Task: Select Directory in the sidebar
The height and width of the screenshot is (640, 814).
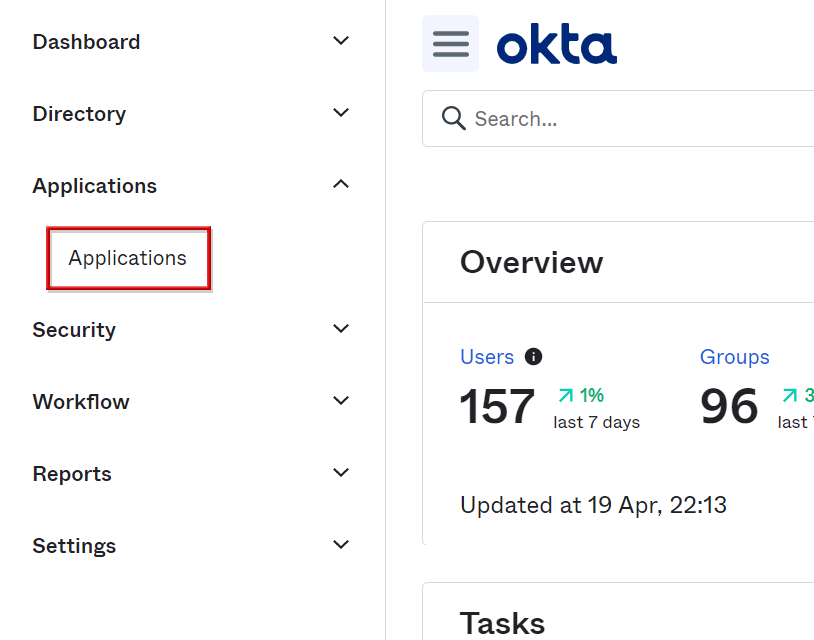Action: (79, 114)
